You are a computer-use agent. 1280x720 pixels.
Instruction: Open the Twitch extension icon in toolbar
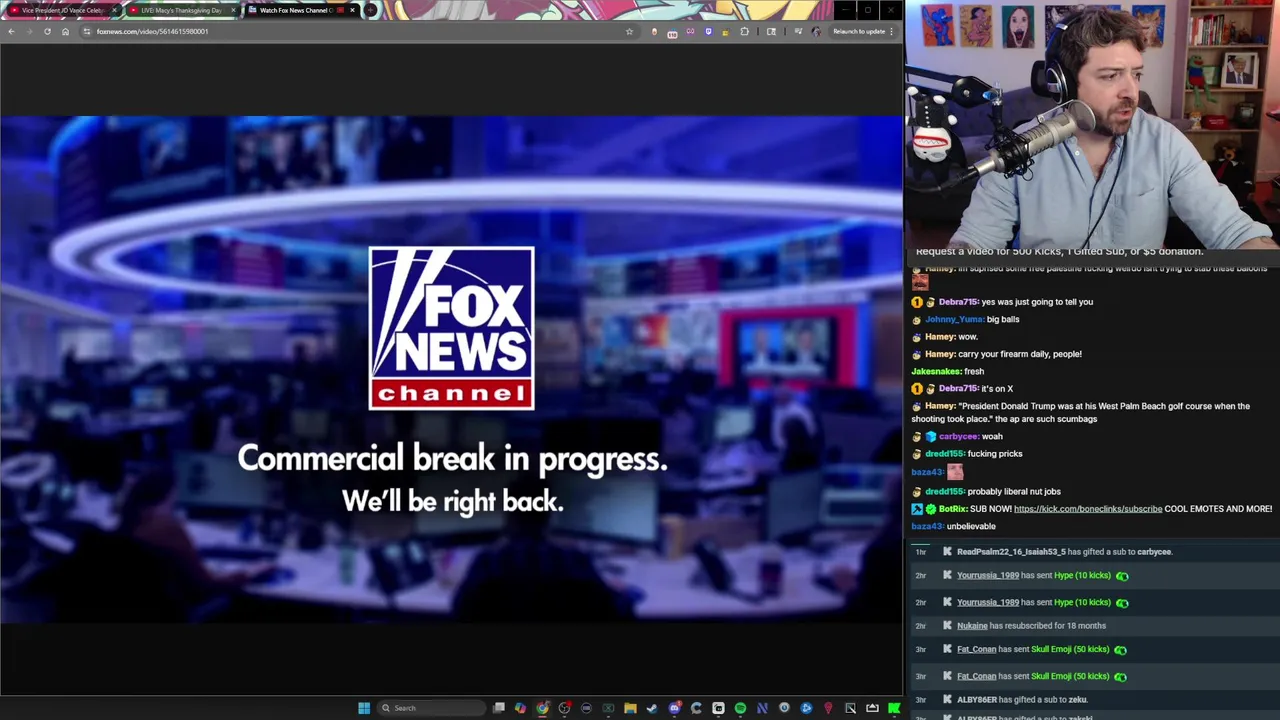(708, 31)
